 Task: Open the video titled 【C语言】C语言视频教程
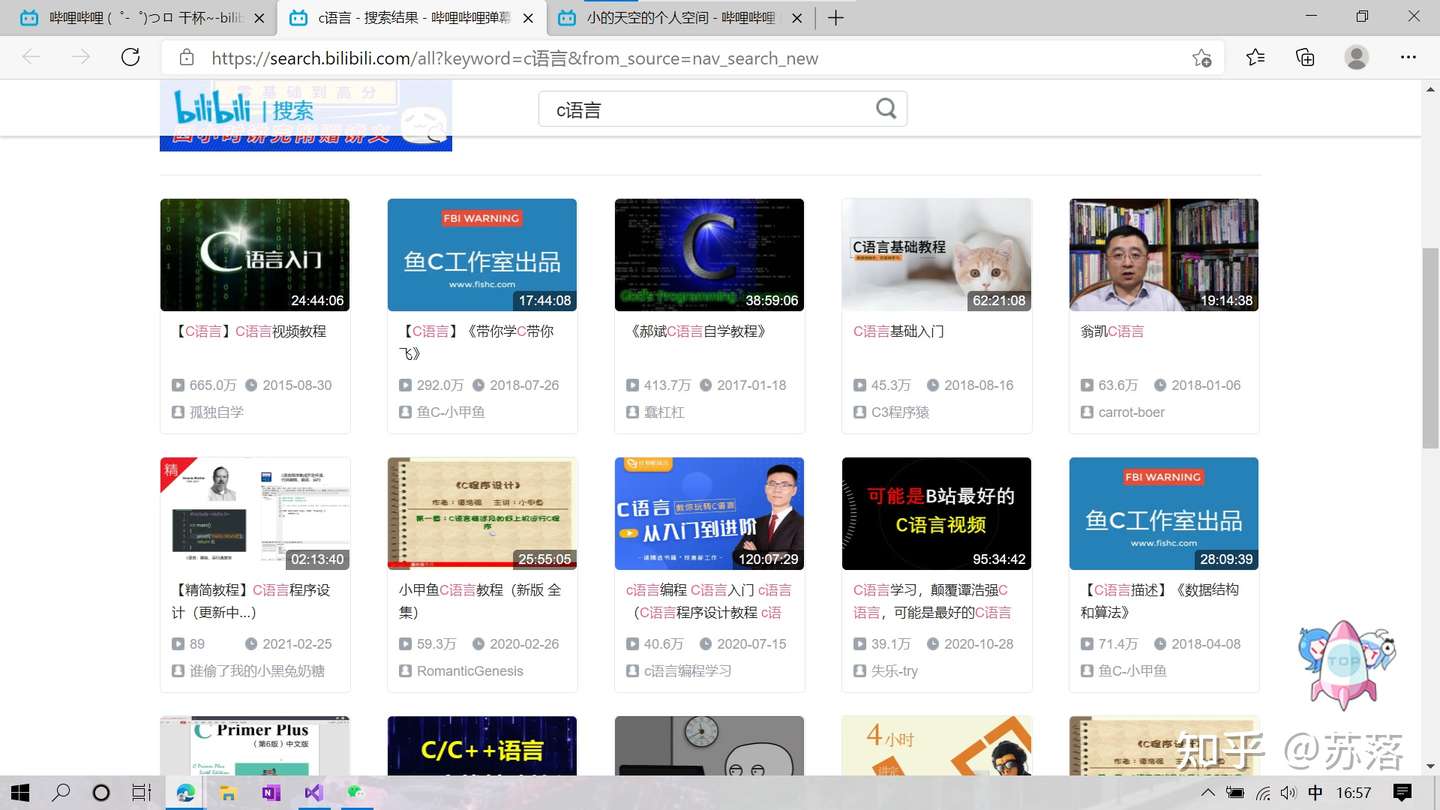[250, 331]
